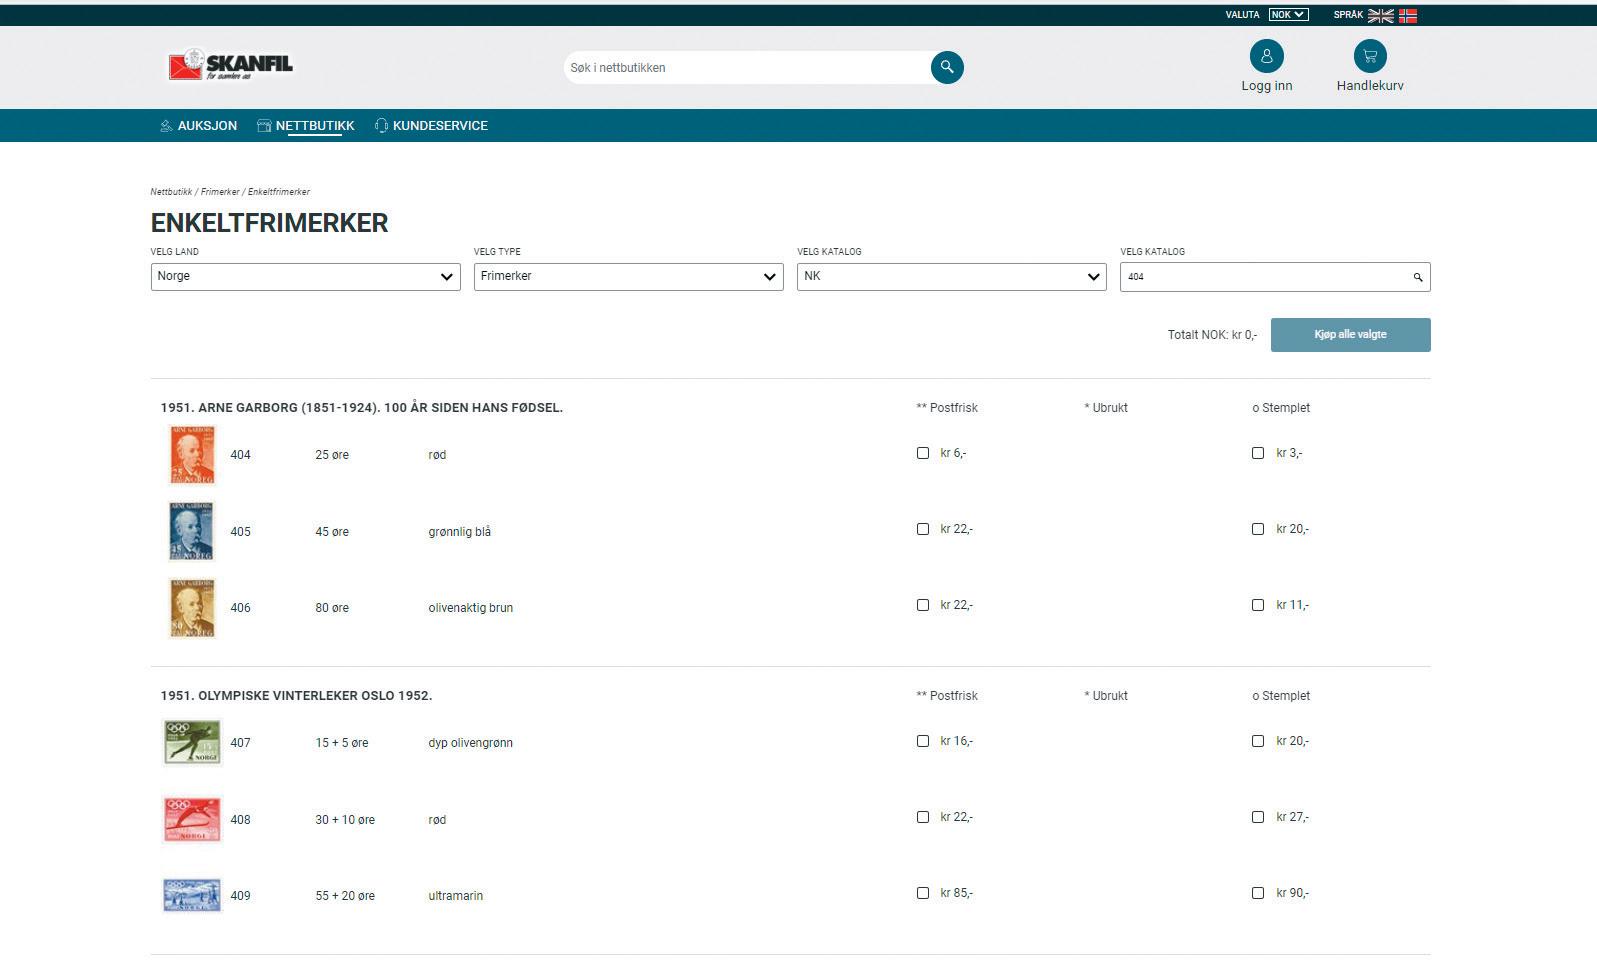Tick Postfrisk kr 85 for stamp 409
This screenshot has height=975, width=1597.
click(x=923, y=893)
